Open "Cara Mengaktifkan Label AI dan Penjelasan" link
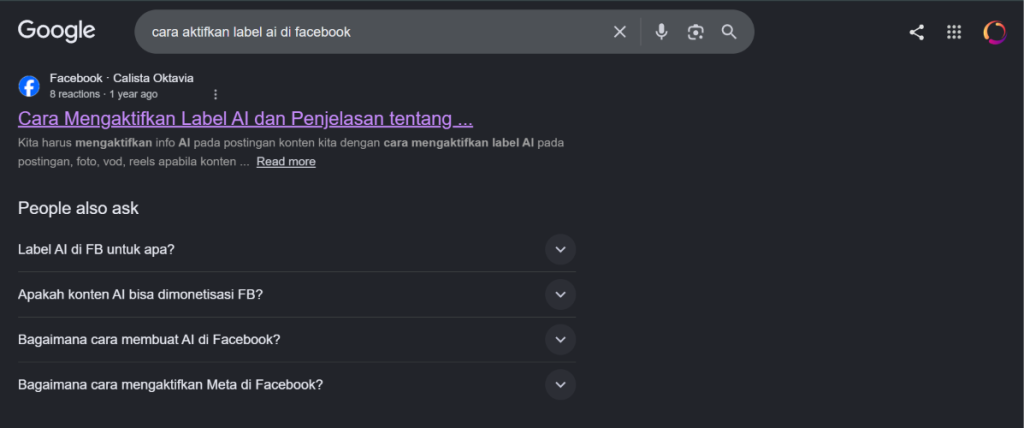The height and width of the screenshot is (428, 1024). (x=246, y=118)
